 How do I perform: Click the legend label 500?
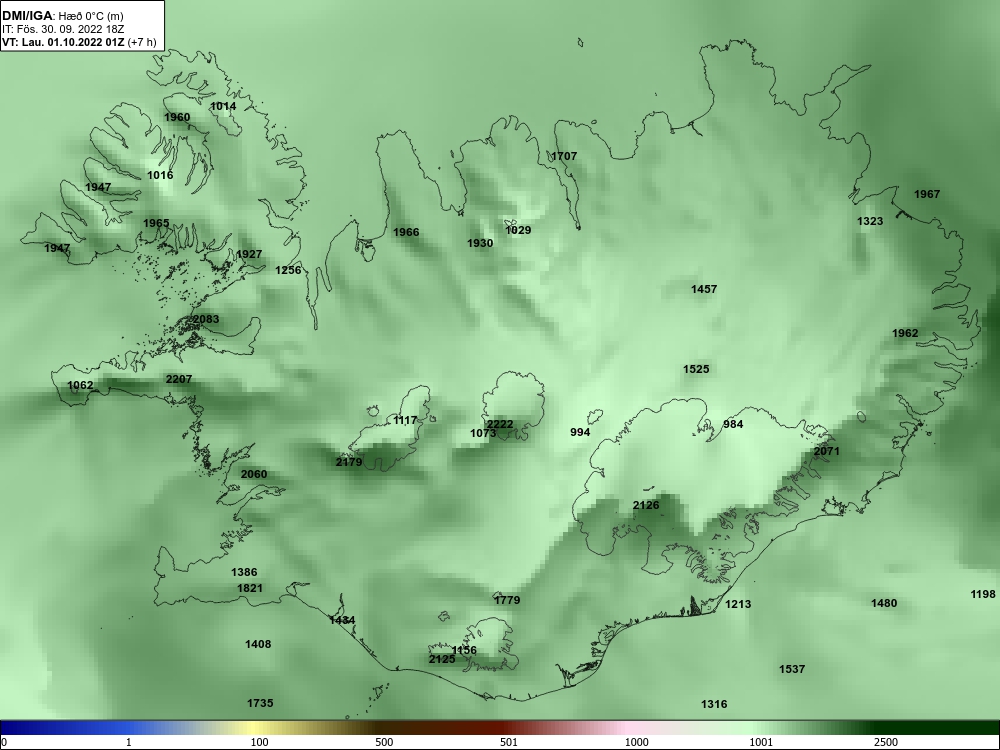pos(384,742)
